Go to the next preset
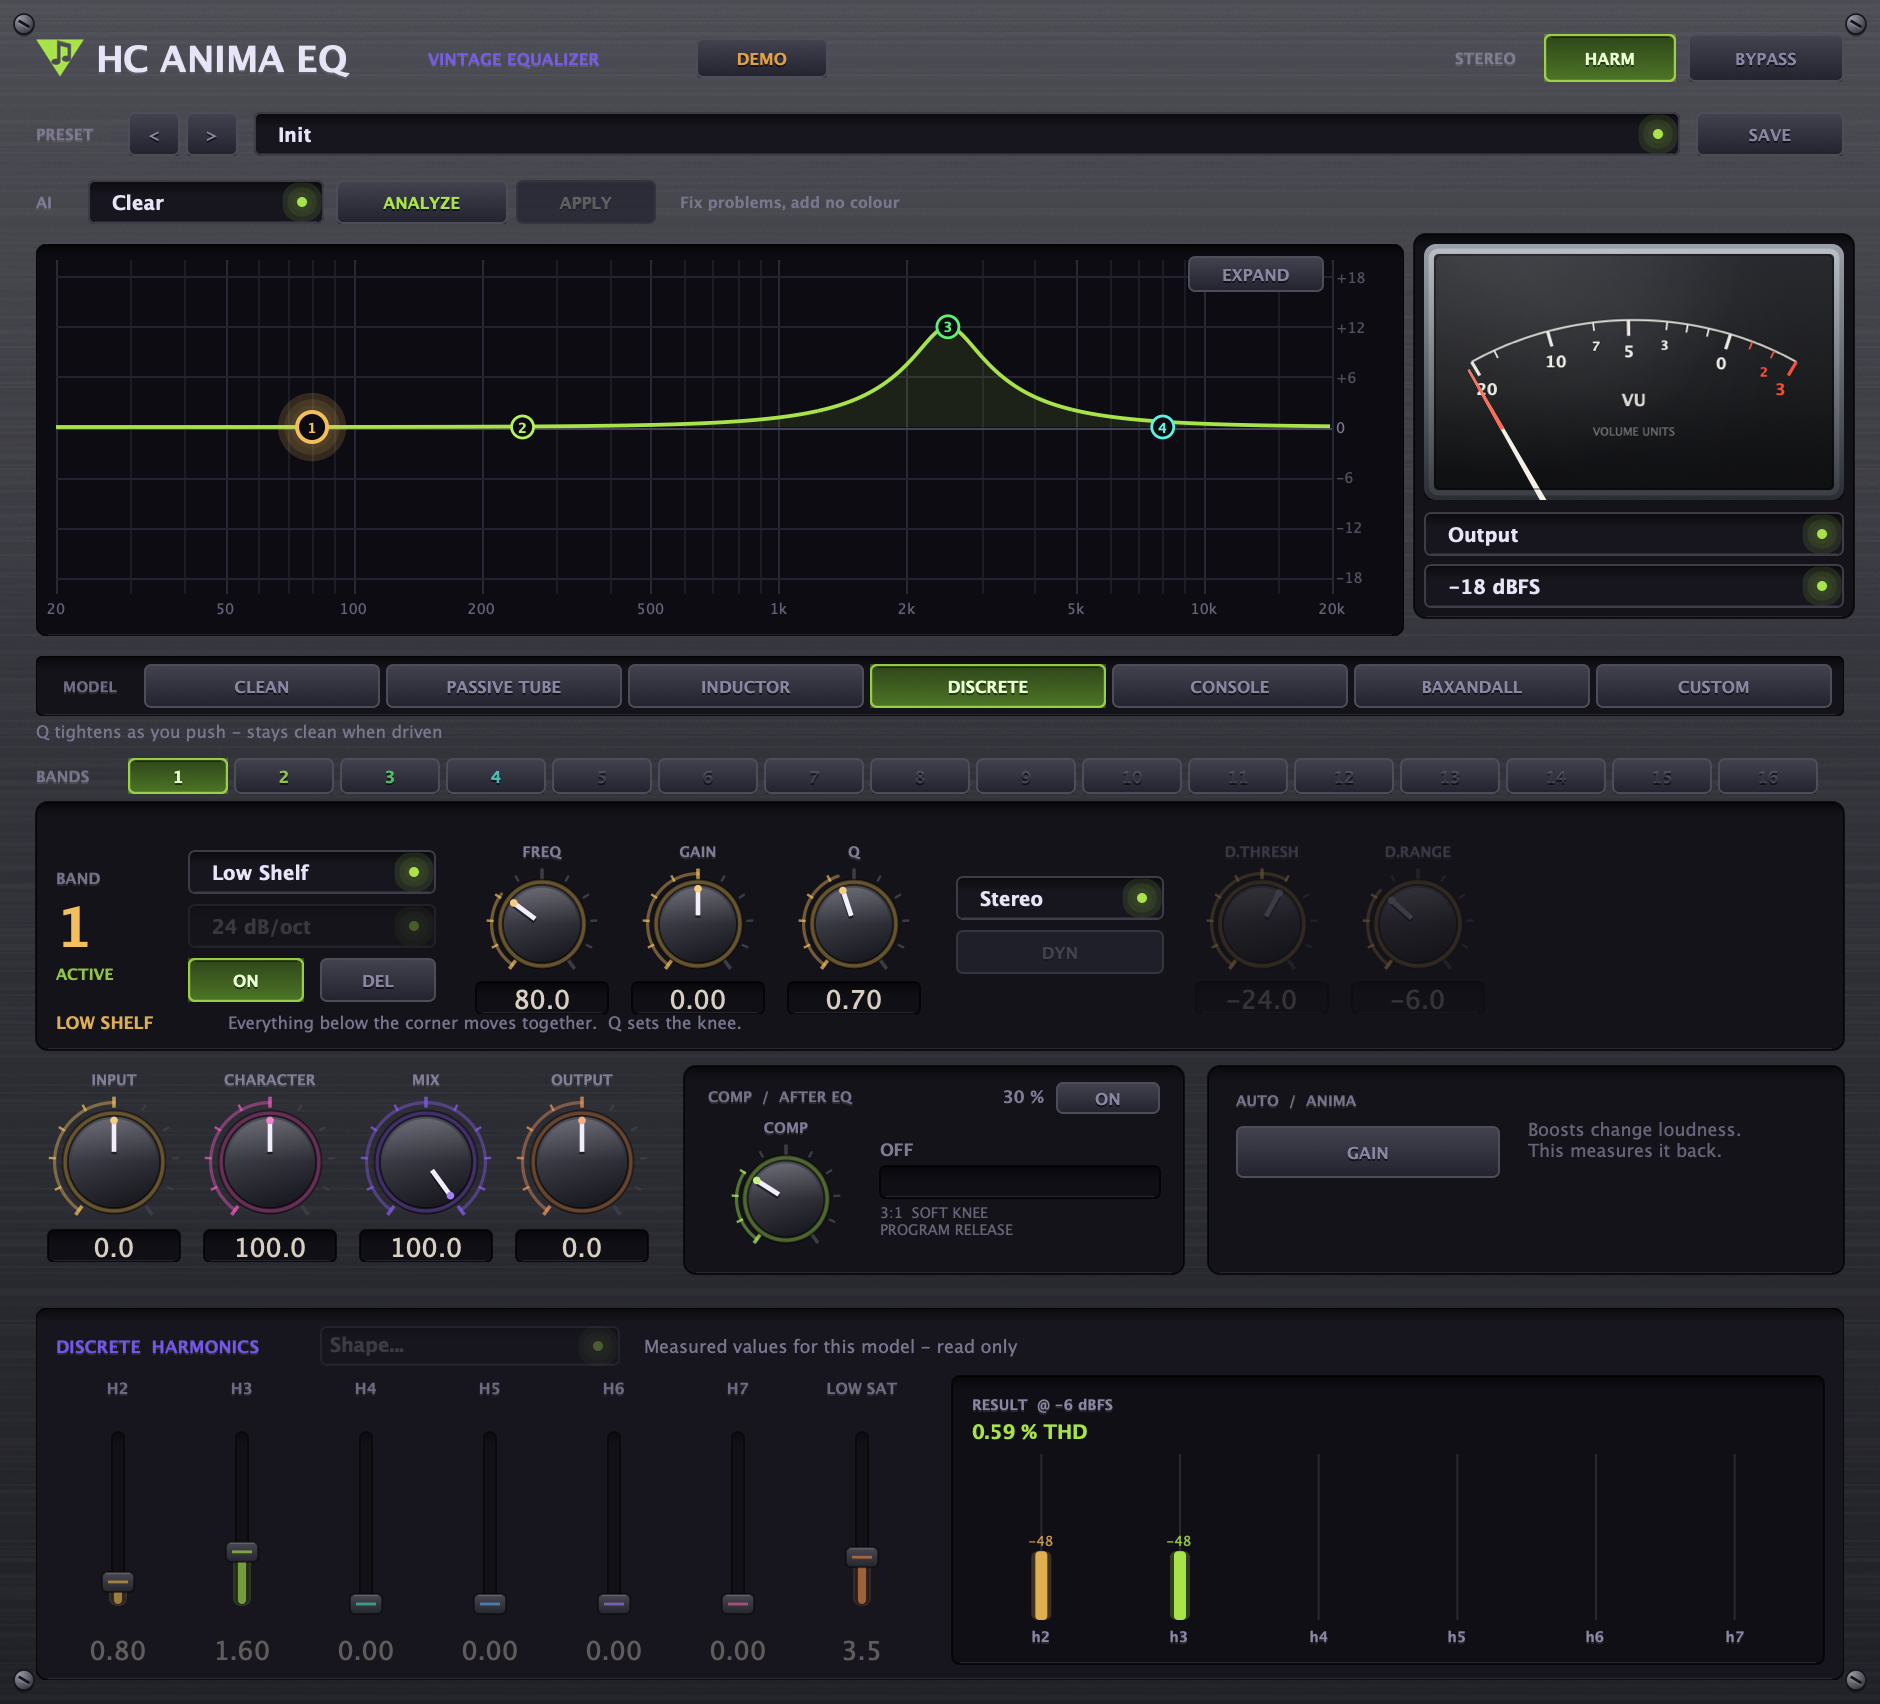Screen dimensions: 1880x1704 pyautogui.click(x=211, y=135)
